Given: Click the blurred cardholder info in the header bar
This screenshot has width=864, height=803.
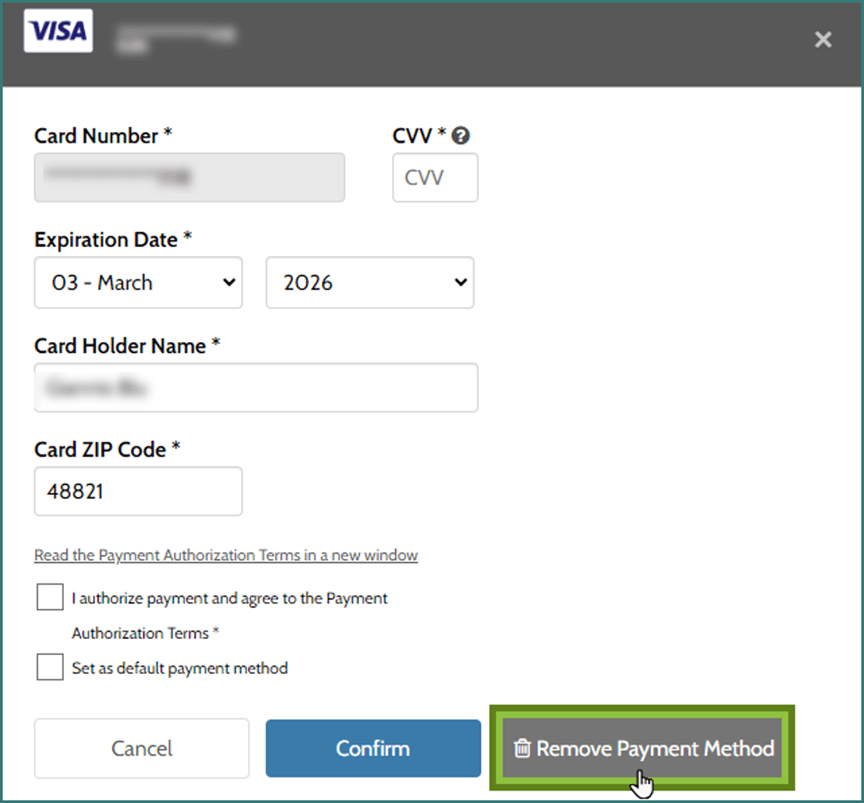Looking at the screenshot, I should (x=175, y=38).
